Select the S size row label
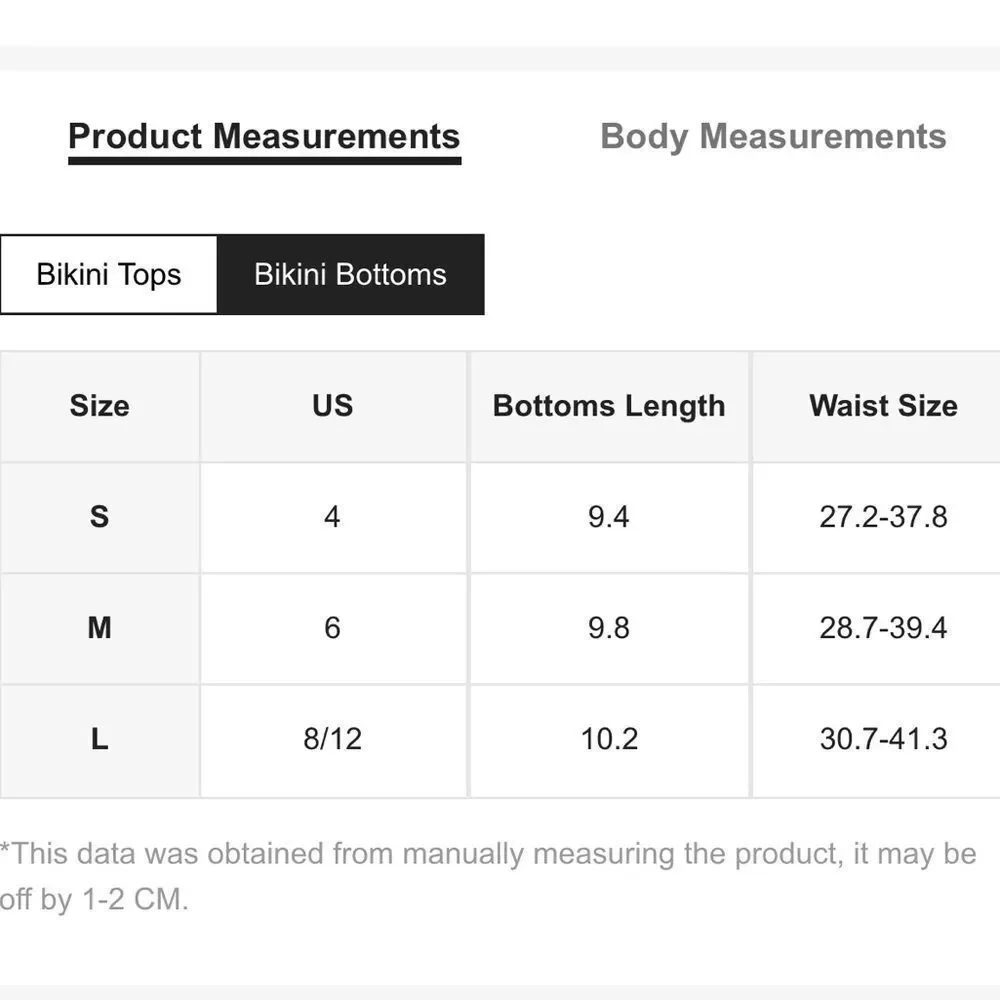 point(99,517)
